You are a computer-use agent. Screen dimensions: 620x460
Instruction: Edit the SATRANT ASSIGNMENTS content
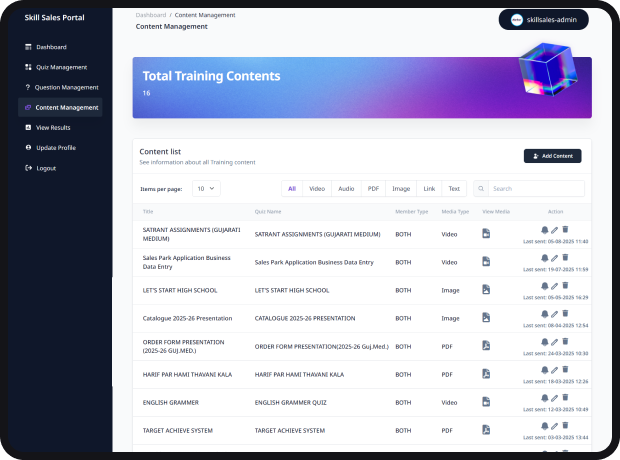tap(554, 230)
